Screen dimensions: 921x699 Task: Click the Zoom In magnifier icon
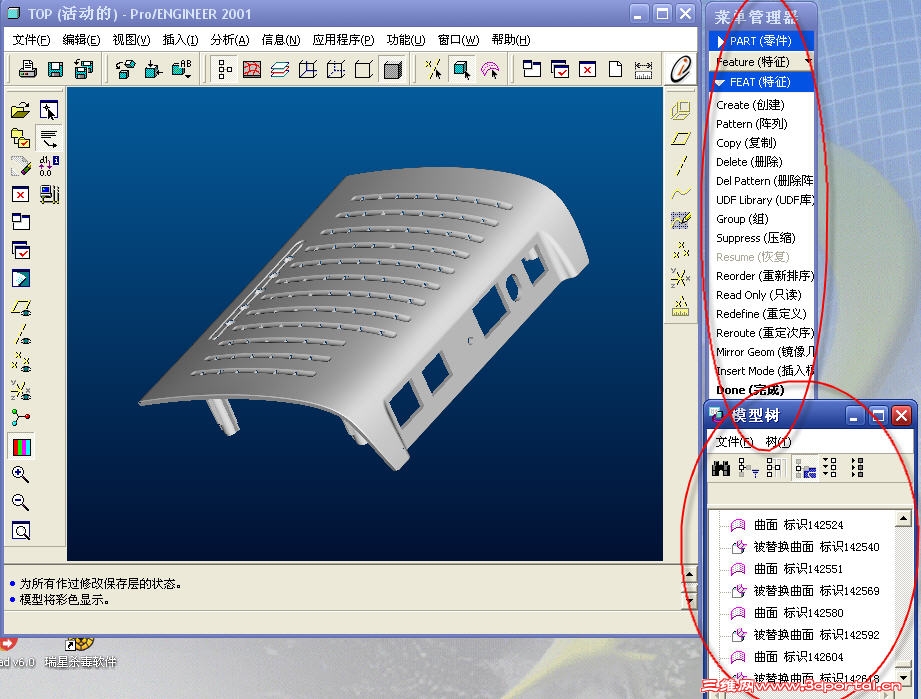[21, 474]
